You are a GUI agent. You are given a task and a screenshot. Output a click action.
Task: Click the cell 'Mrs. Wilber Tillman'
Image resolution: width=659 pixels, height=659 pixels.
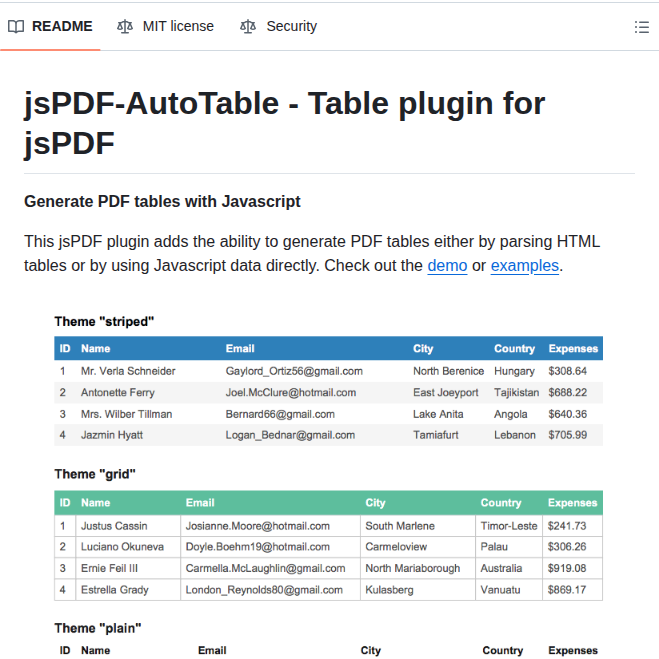[x=127, y=414]
